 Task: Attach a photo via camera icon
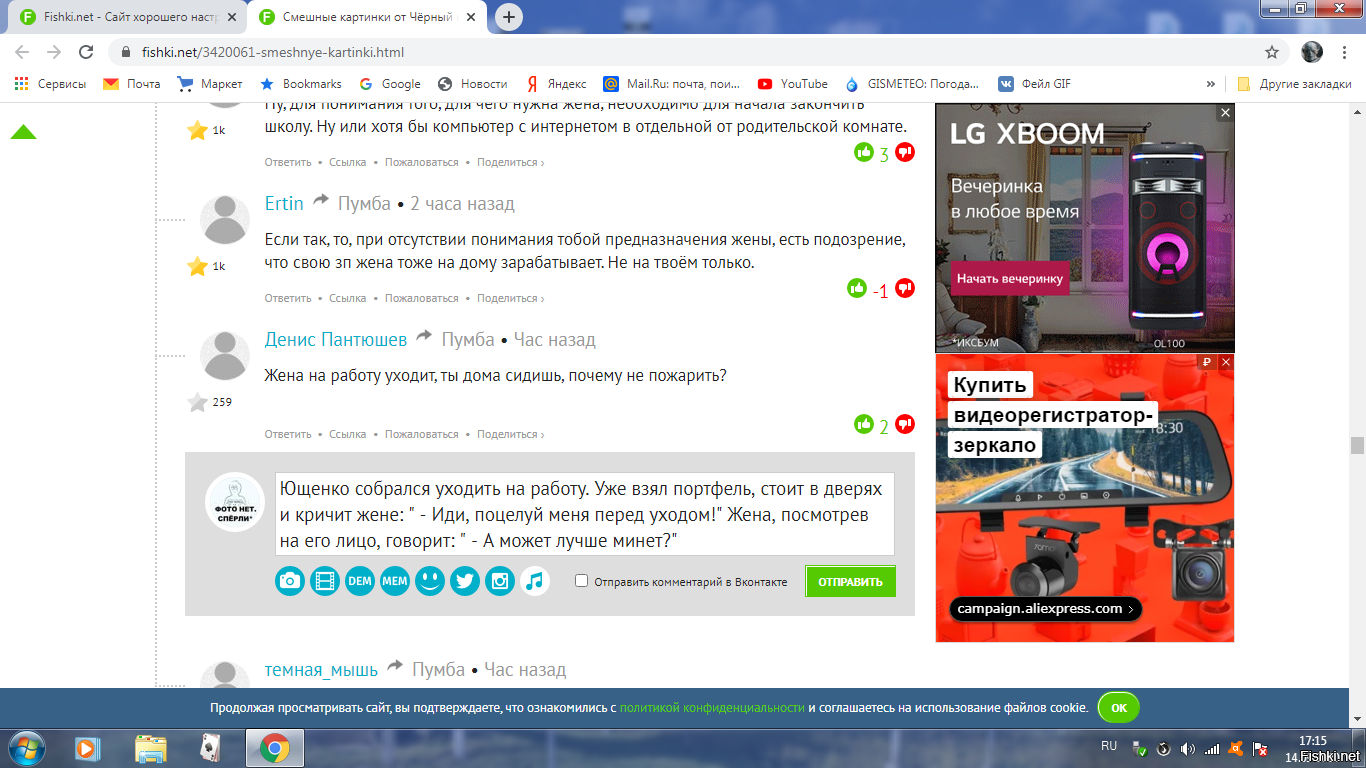(x=290, y=581)
